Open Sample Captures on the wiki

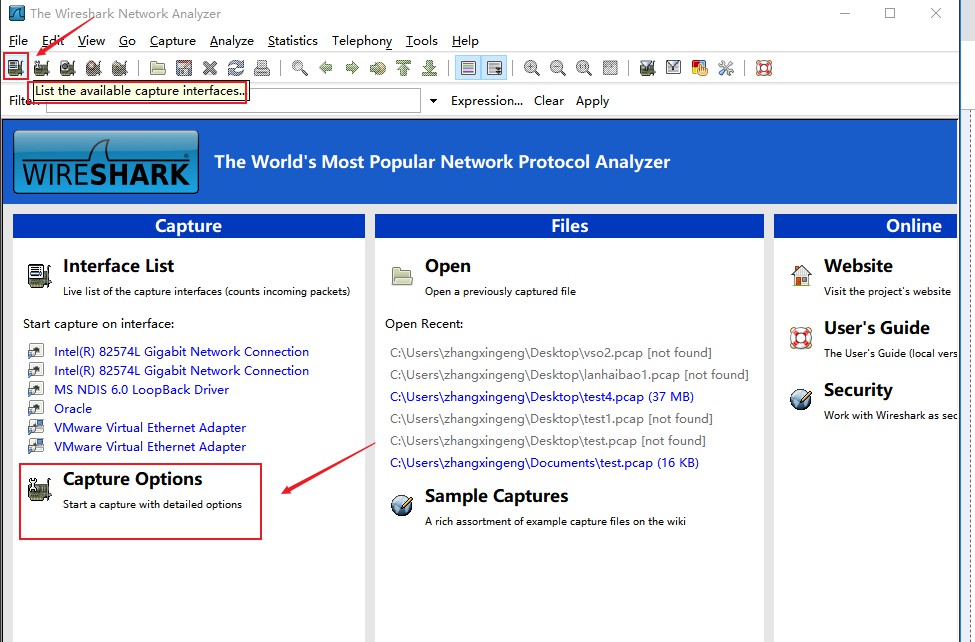496,496
